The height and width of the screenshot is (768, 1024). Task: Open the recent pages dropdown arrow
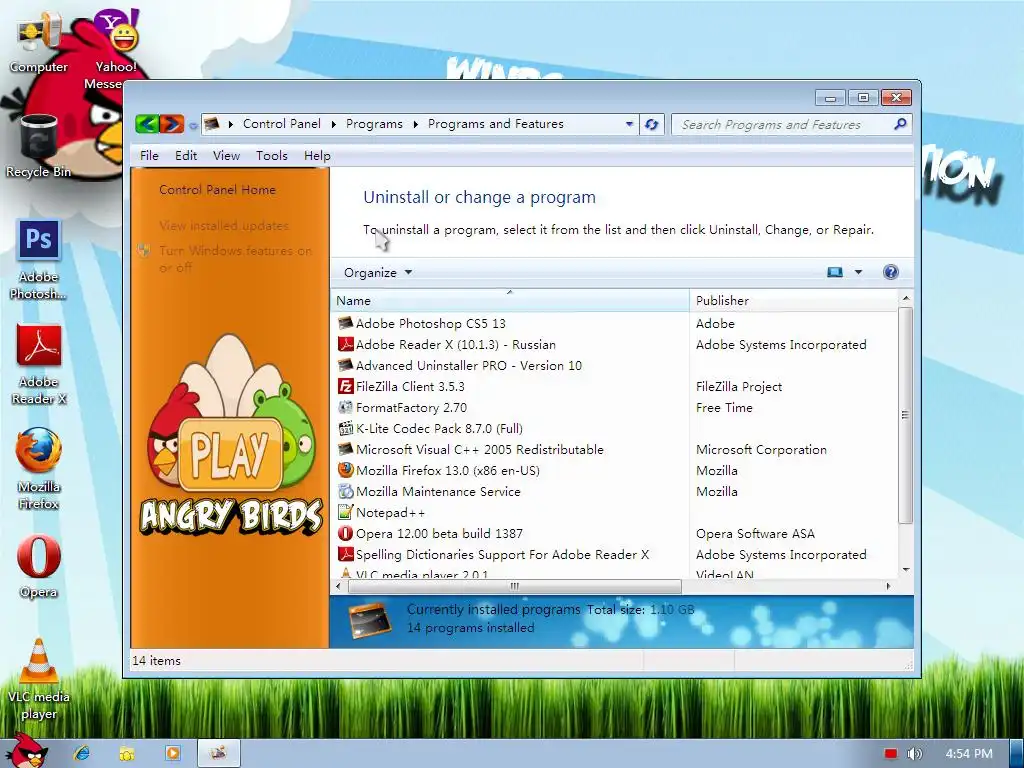click(193, 125)
